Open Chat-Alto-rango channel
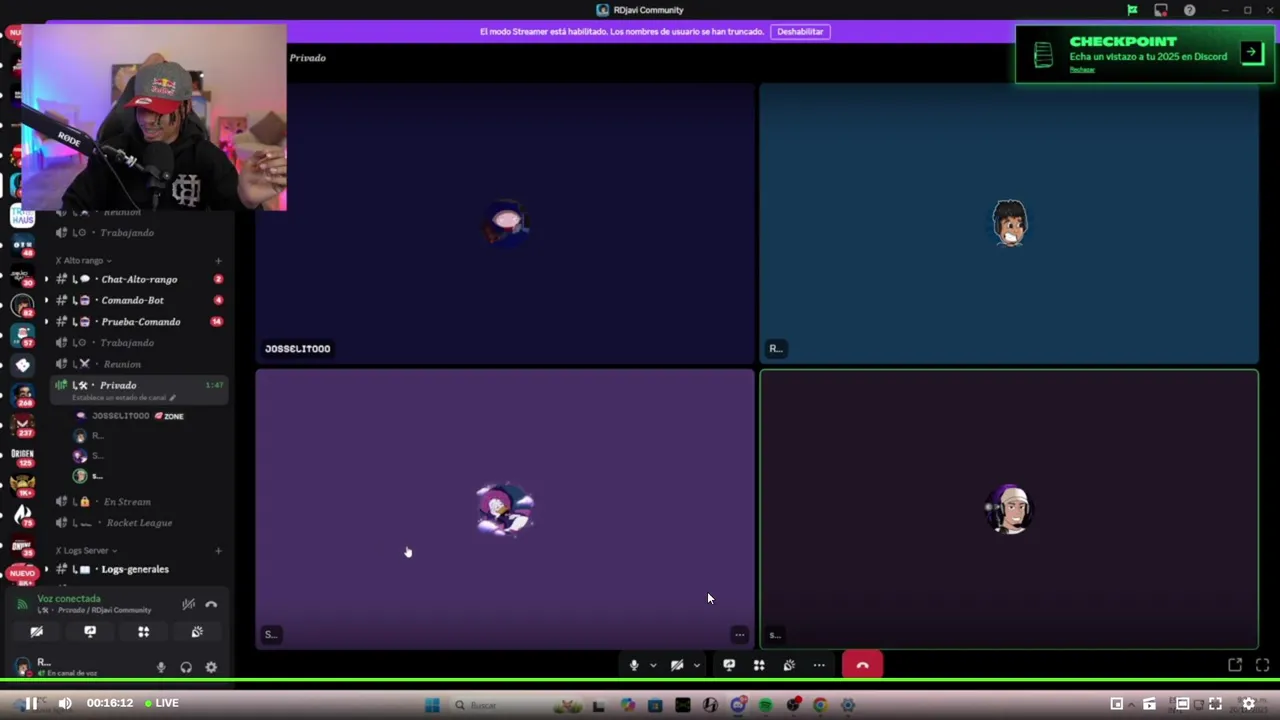 (139, 279)
